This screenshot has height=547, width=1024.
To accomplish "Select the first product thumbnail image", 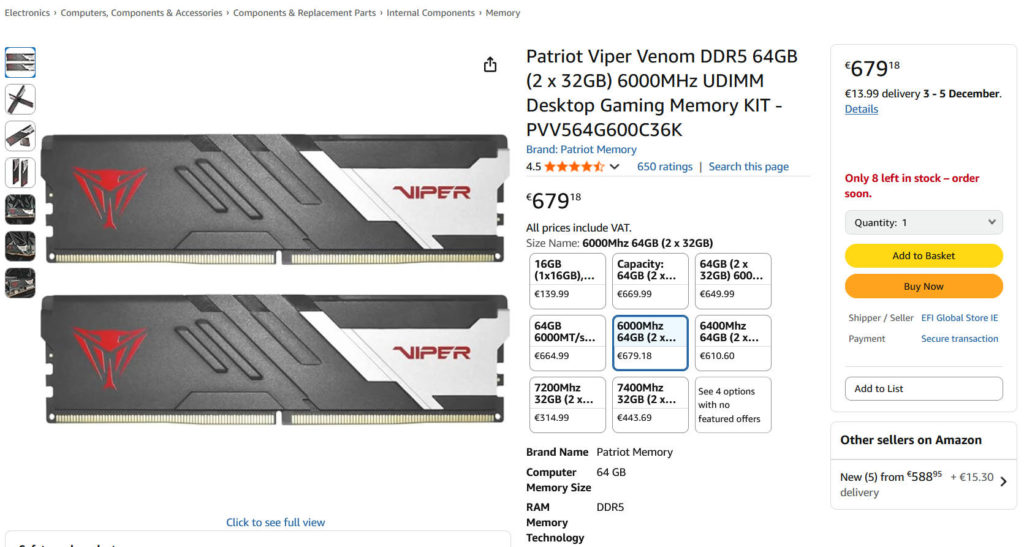I will coord(20,62).
